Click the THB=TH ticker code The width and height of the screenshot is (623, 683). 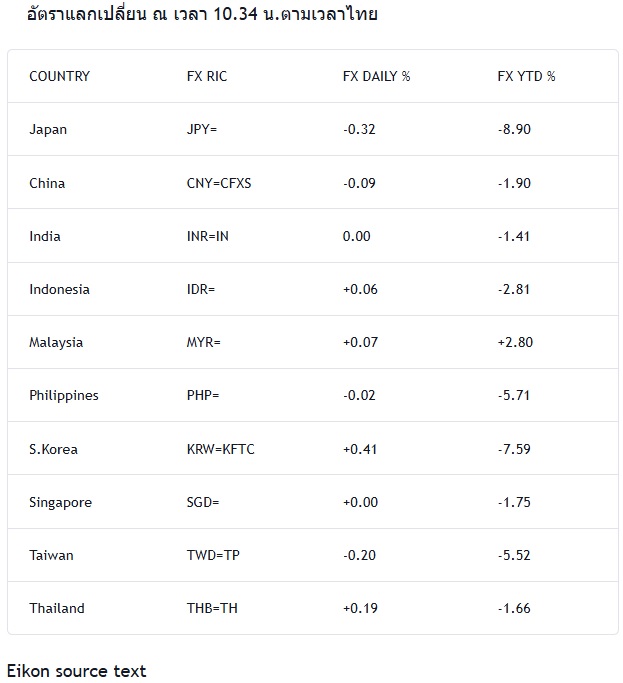(x=212, y=608)
